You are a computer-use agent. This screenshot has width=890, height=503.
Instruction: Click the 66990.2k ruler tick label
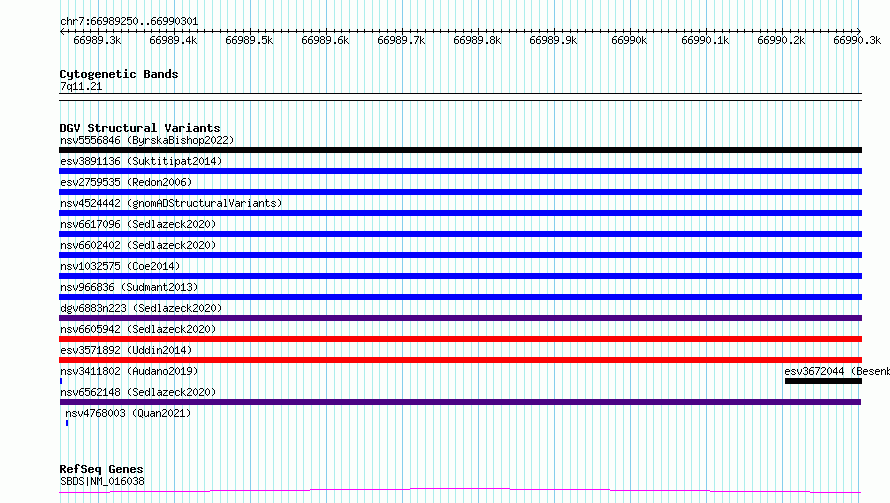pyautogui.click(x=781, y=40)
